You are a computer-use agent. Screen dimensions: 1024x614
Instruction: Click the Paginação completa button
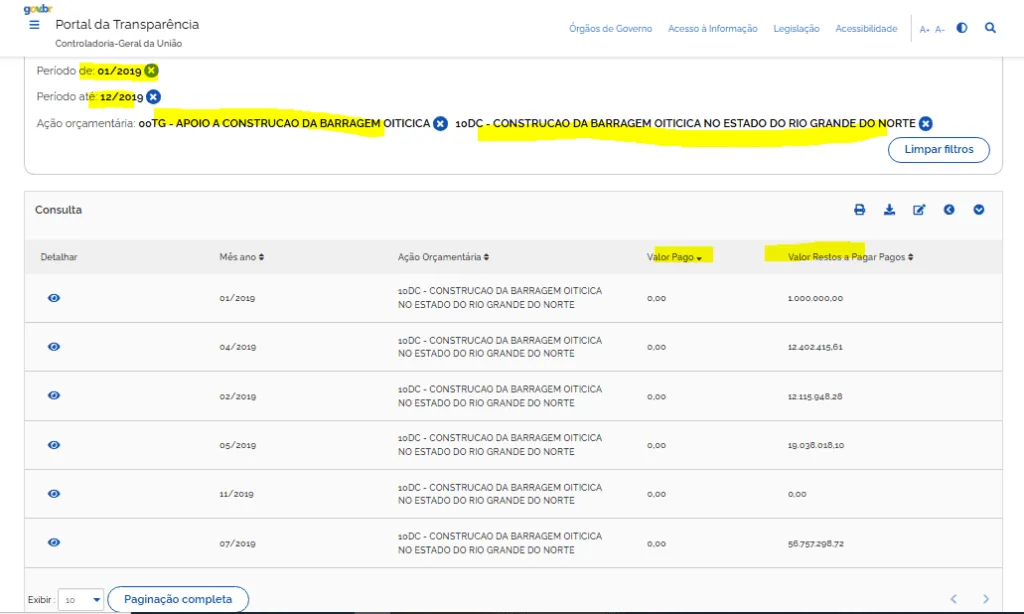[x=178, y=600]
